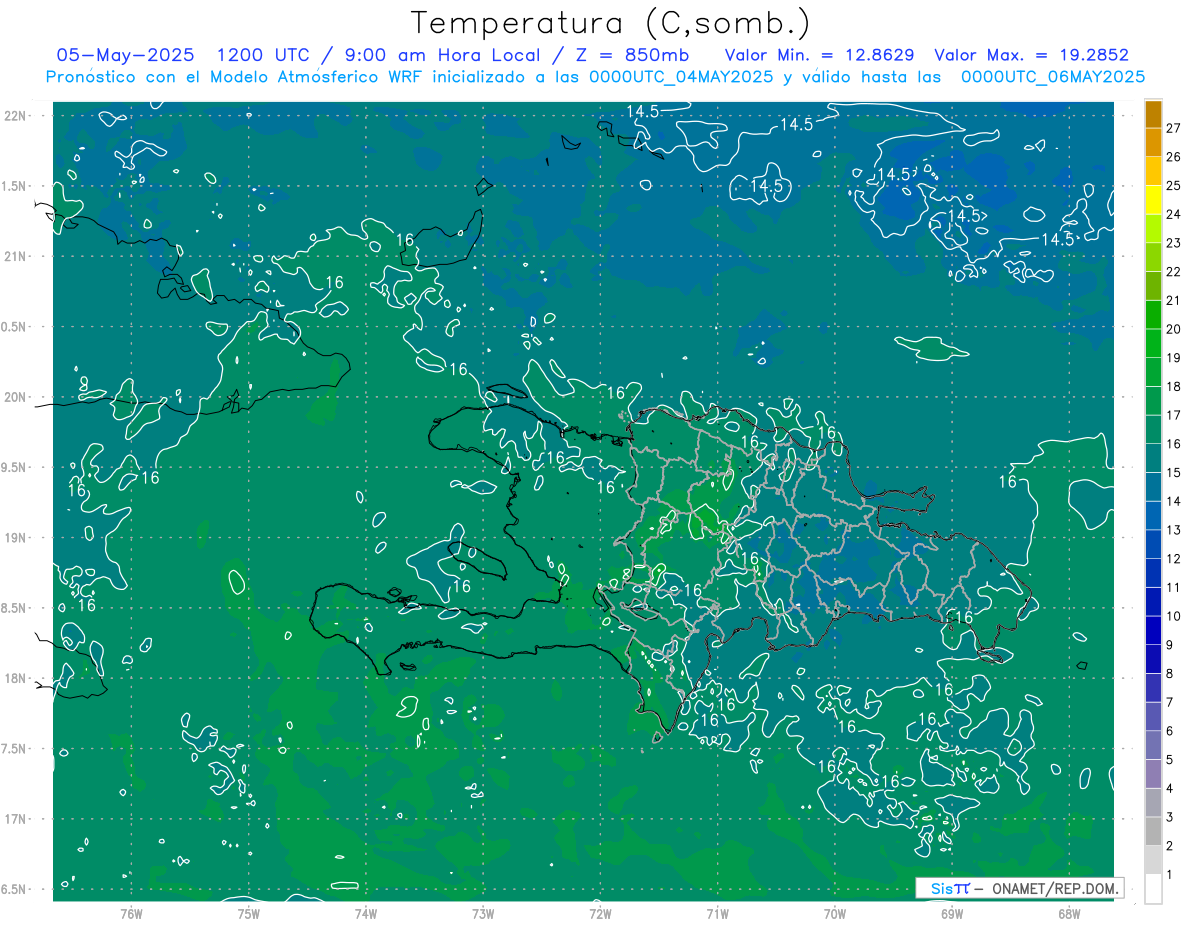Click the "3" label on the color scale

[x=1169, y=817]
